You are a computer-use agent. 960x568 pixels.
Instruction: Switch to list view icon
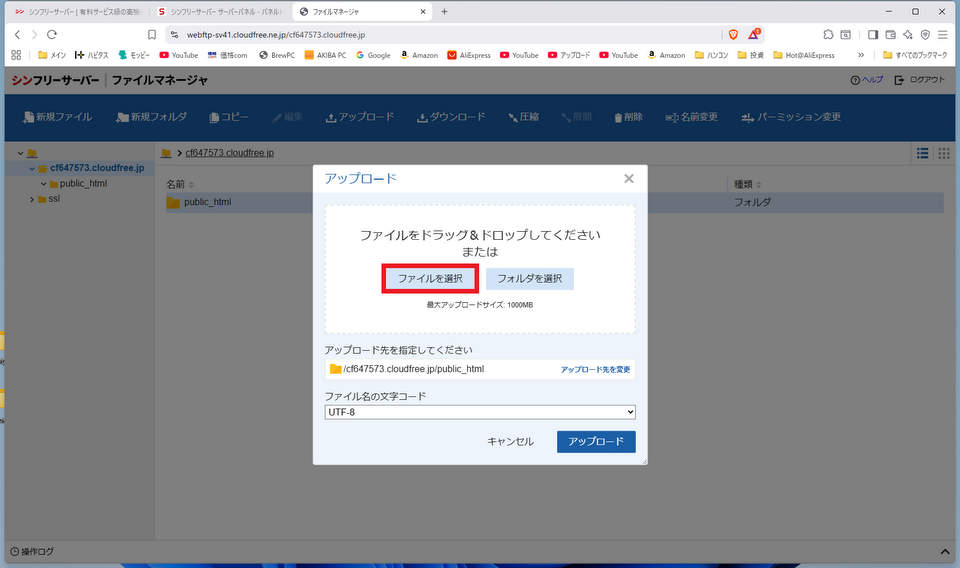point(921,153)
